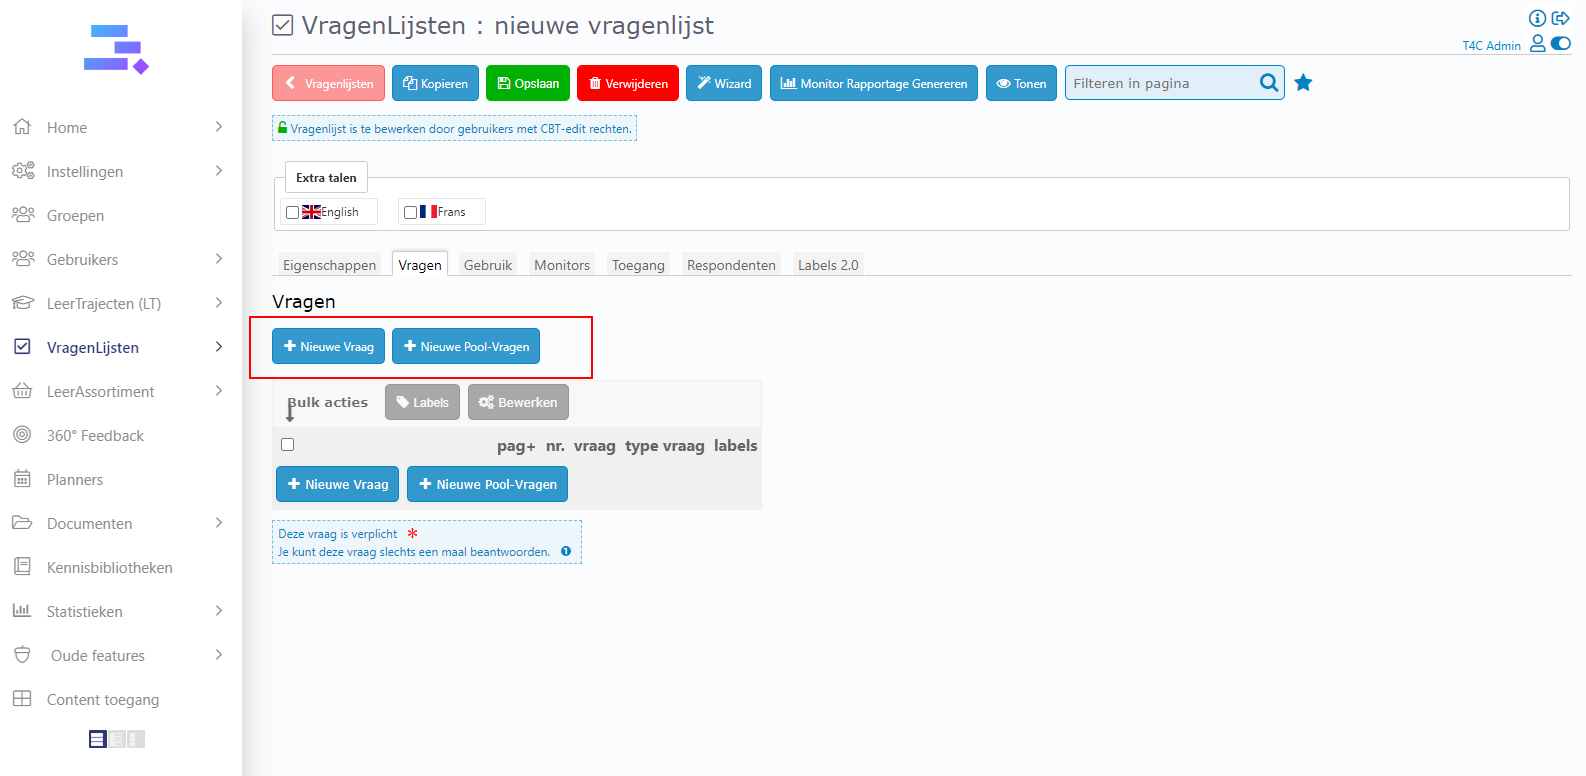This screenshot has width=1586, height=776.
Task: Open the Respondenten tab
Action: pos(731,265)
